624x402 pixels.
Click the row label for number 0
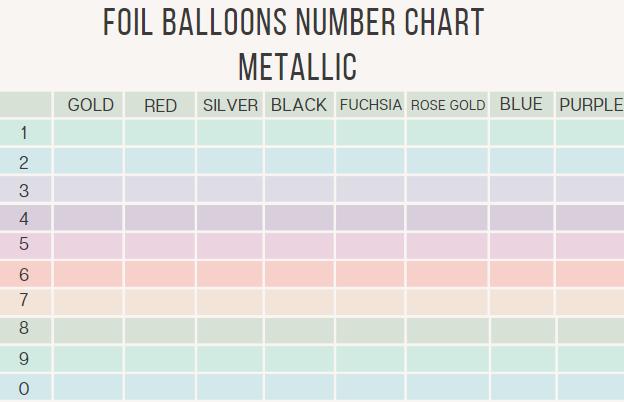[24, 388]
